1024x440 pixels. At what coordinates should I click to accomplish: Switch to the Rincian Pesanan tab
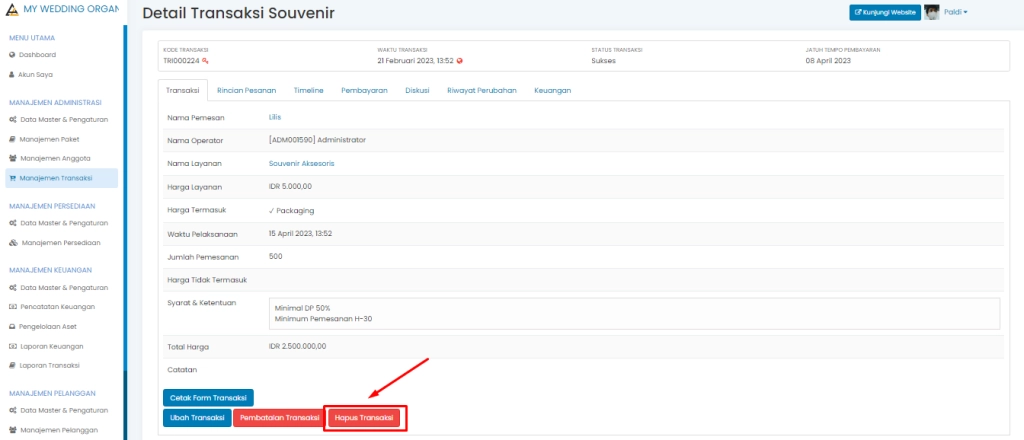click(x=246, y=90)
